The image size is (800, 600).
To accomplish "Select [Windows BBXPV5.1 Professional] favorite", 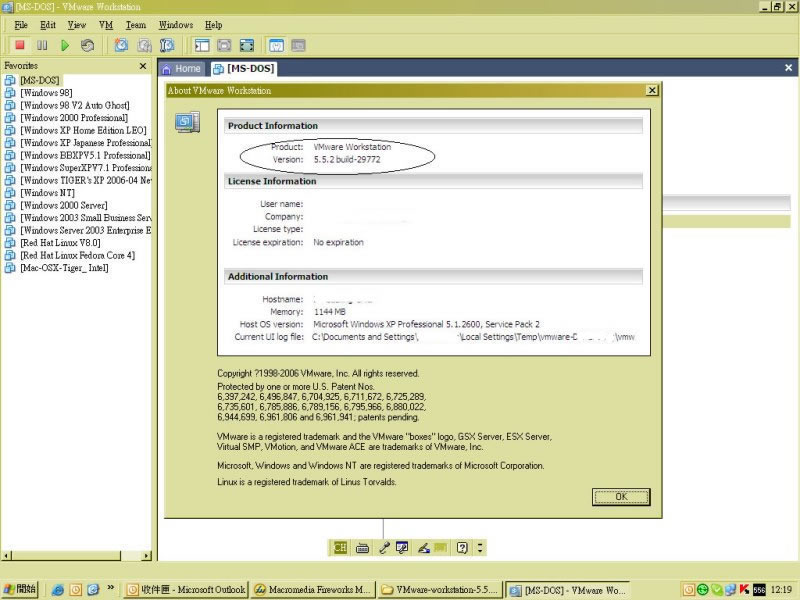I will [x=85, y=156].
